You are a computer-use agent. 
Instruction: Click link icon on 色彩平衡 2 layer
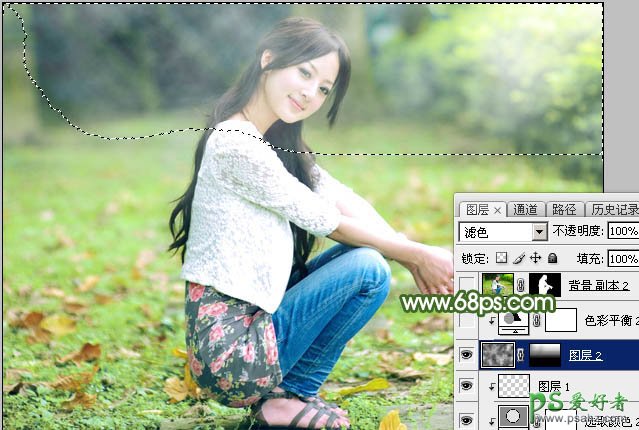[536, 320]
